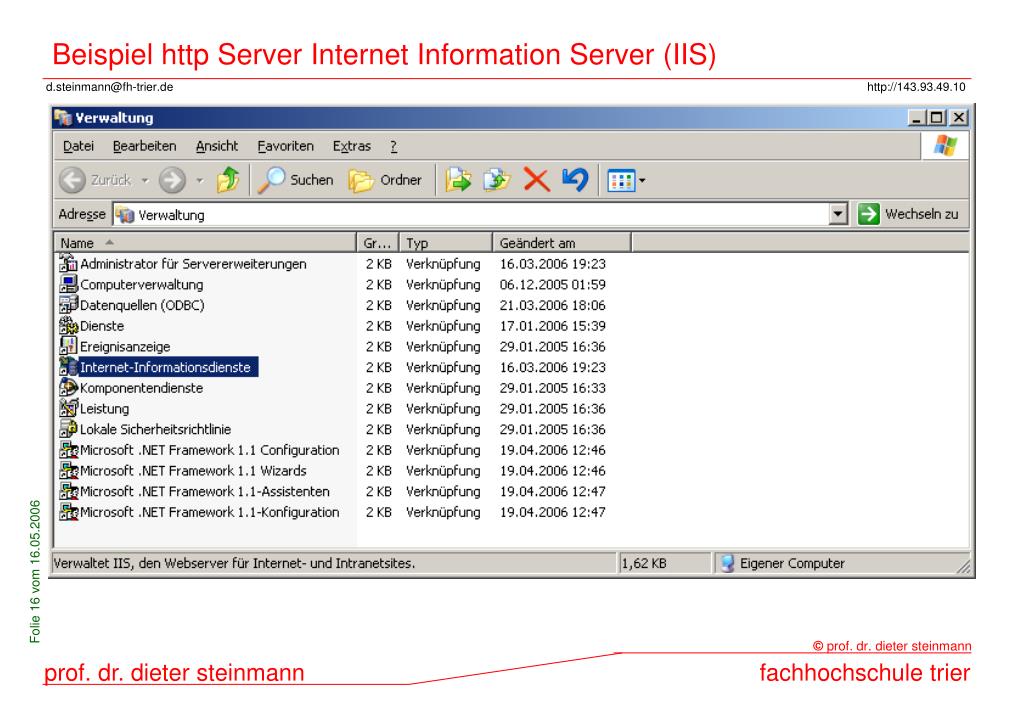Image resolution: width=1023 pixels, height=708 pixels.
Task: Select Internet-Informationsdienste icon
Action: point(69,367)
